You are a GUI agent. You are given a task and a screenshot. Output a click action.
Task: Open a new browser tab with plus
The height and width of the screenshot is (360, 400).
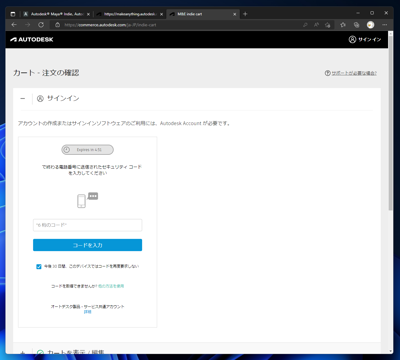[x=245, y=14]
